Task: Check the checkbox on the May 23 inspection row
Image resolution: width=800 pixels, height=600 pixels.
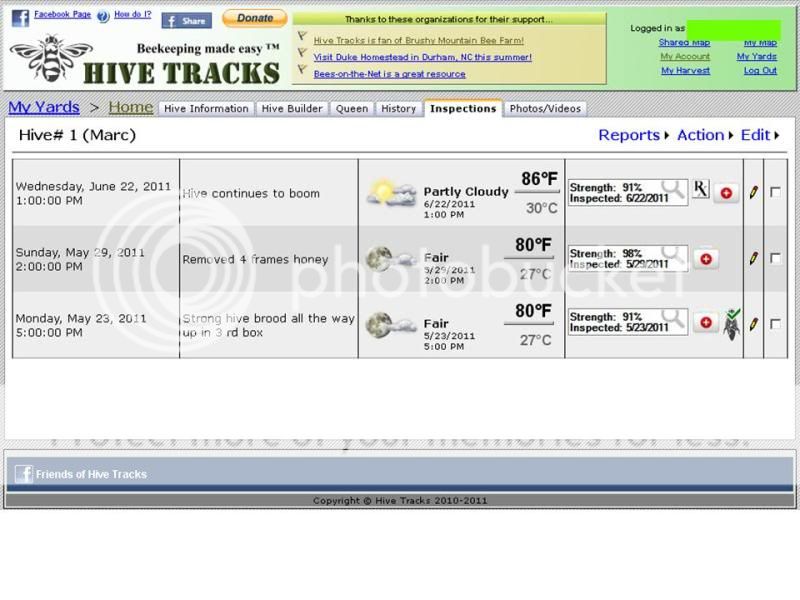Action: (x=775, y=323)
